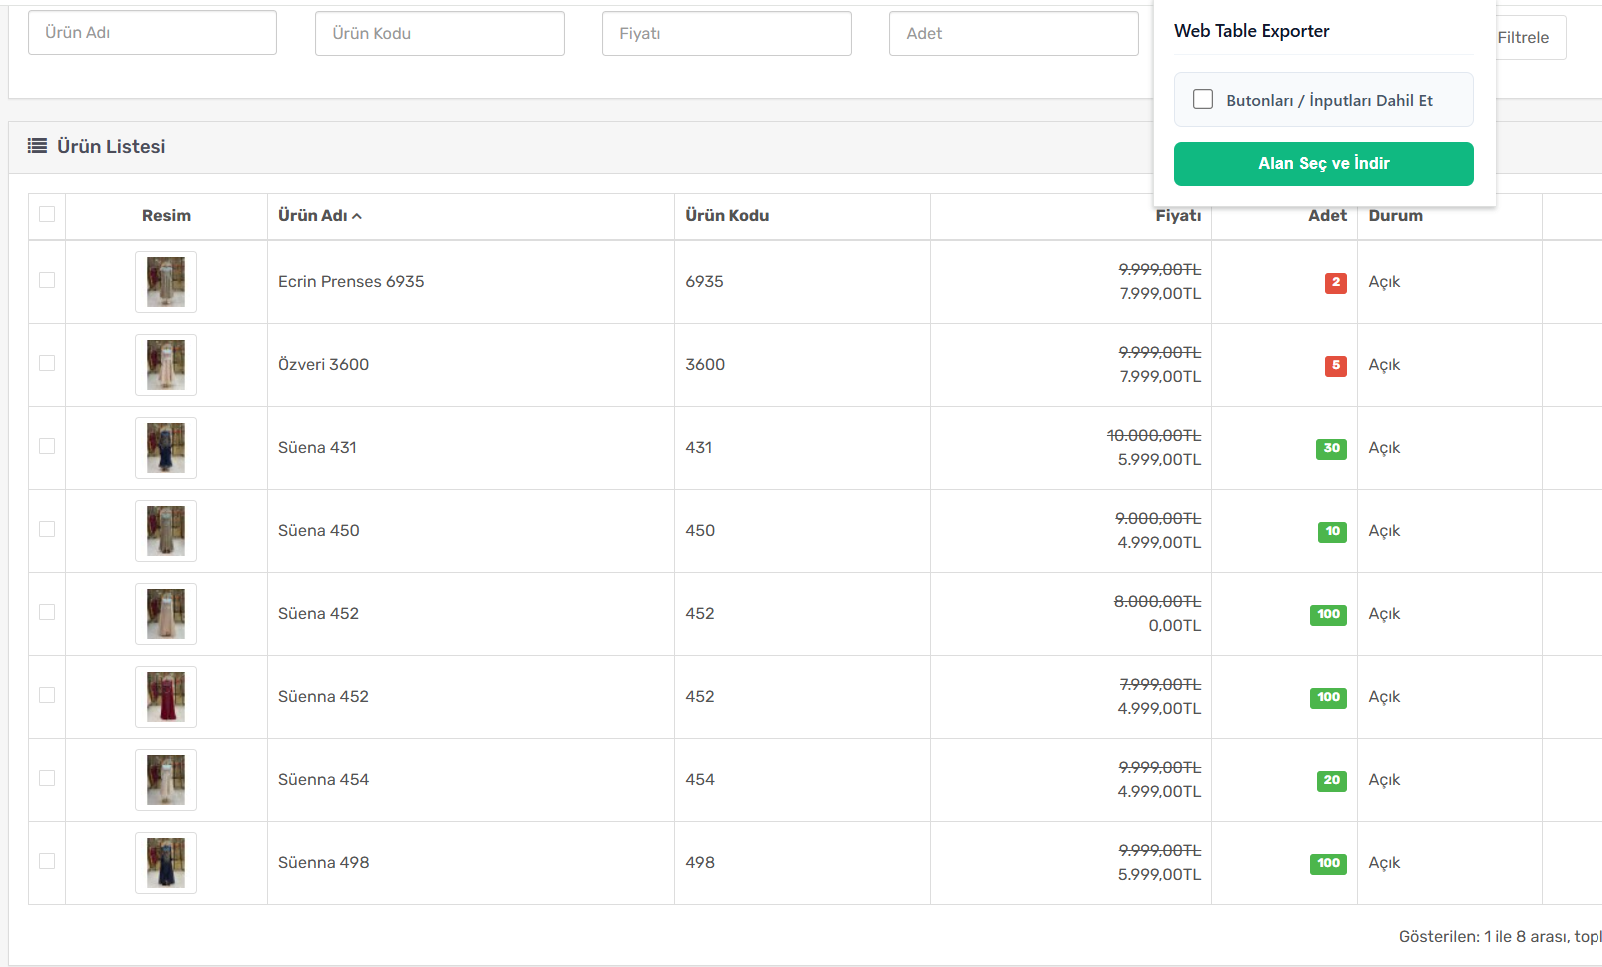
Task: Open the Ecrin Prenses 6935 product thumbnail
Action: coord(166,282)
